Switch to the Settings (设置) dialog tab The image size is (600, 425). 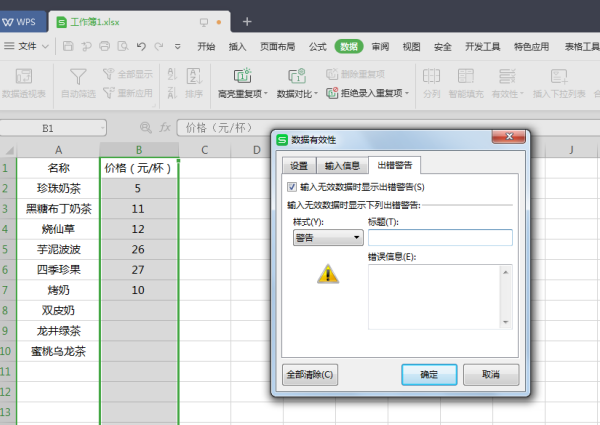299,166
